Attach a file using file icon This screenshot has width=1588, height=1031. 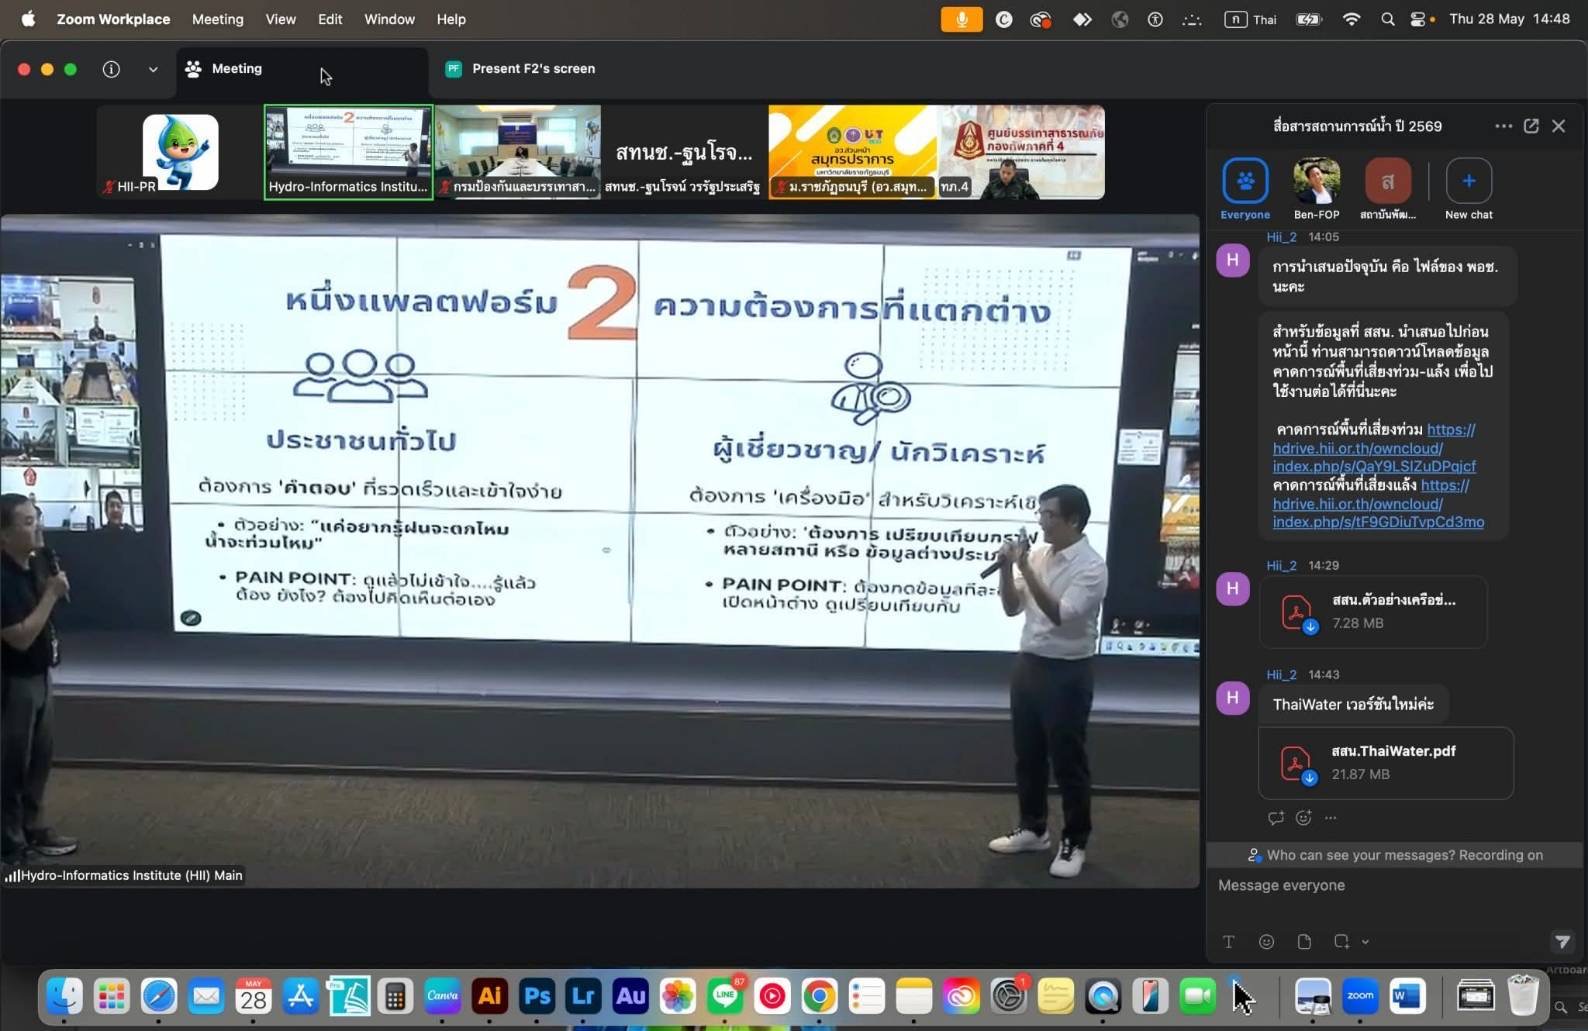[1304, 941]
